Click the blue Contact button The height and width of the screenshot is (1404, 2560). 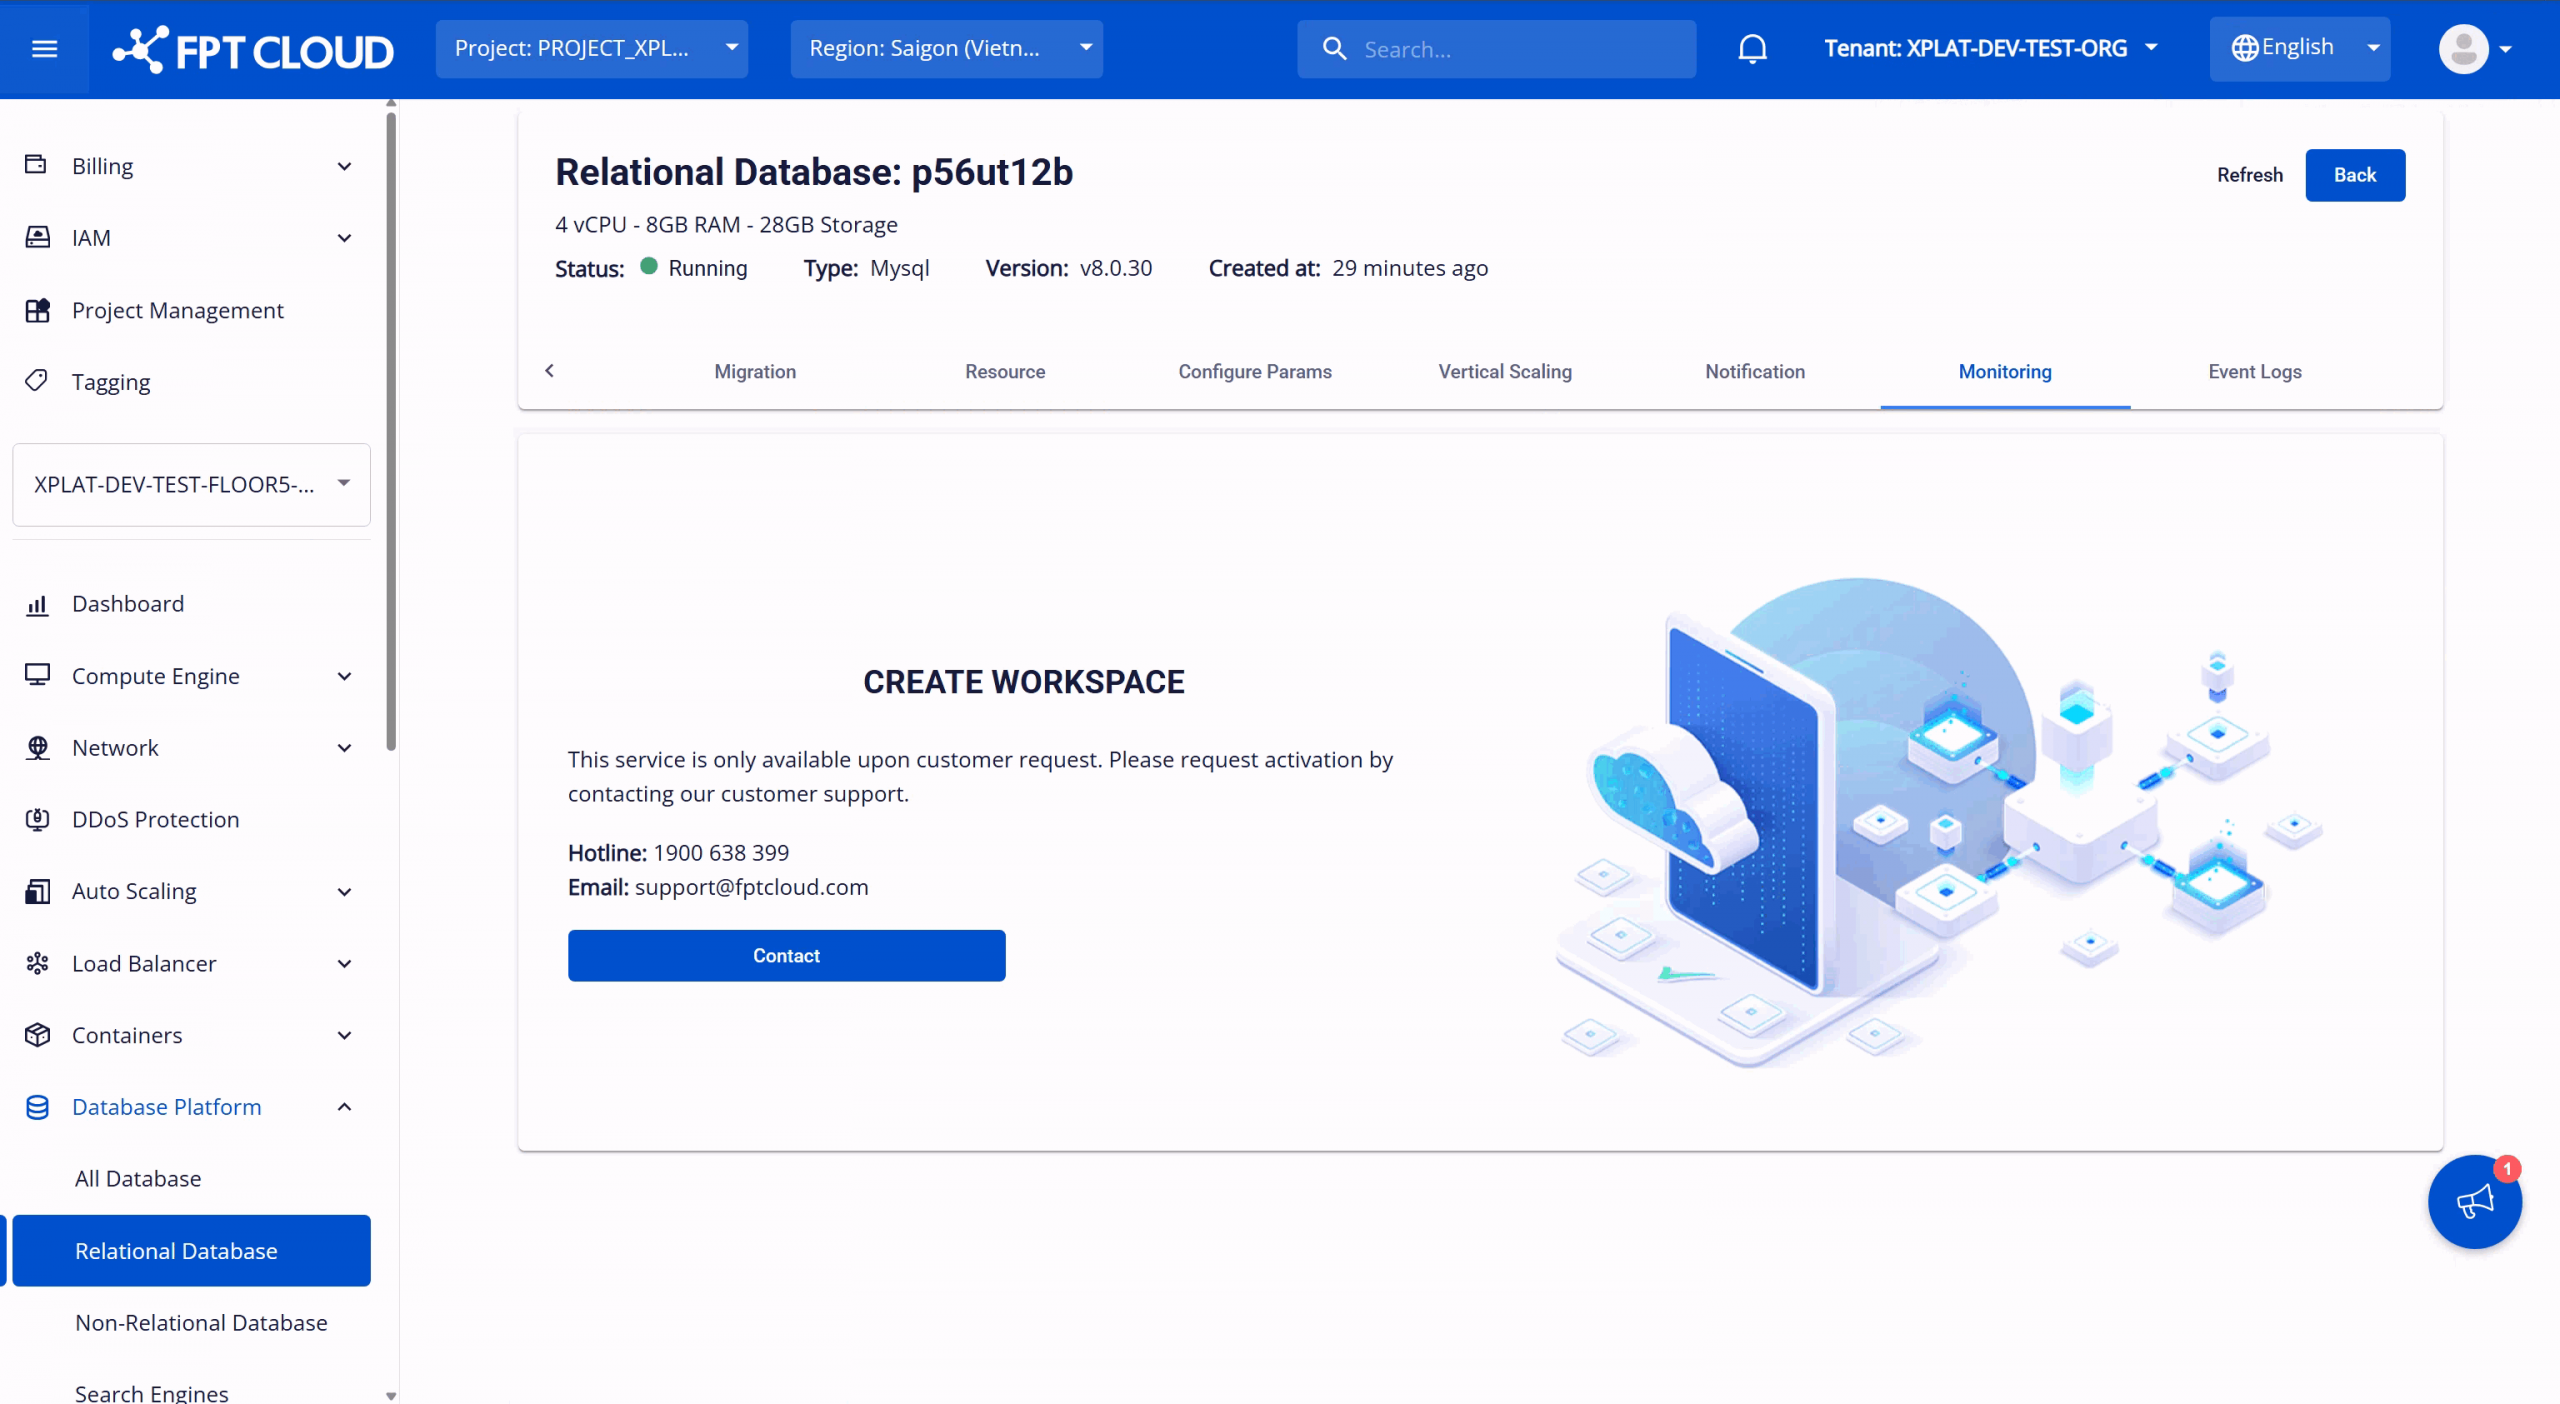click(786, 955)
